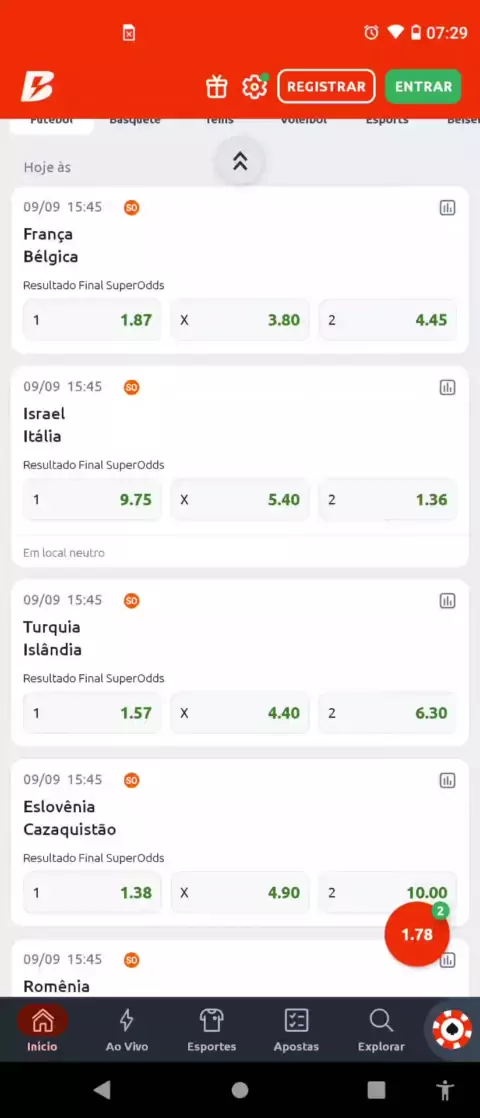Tap SuperOdds badge on França match
Viewport: 480px width, 1118px height.
131,207
